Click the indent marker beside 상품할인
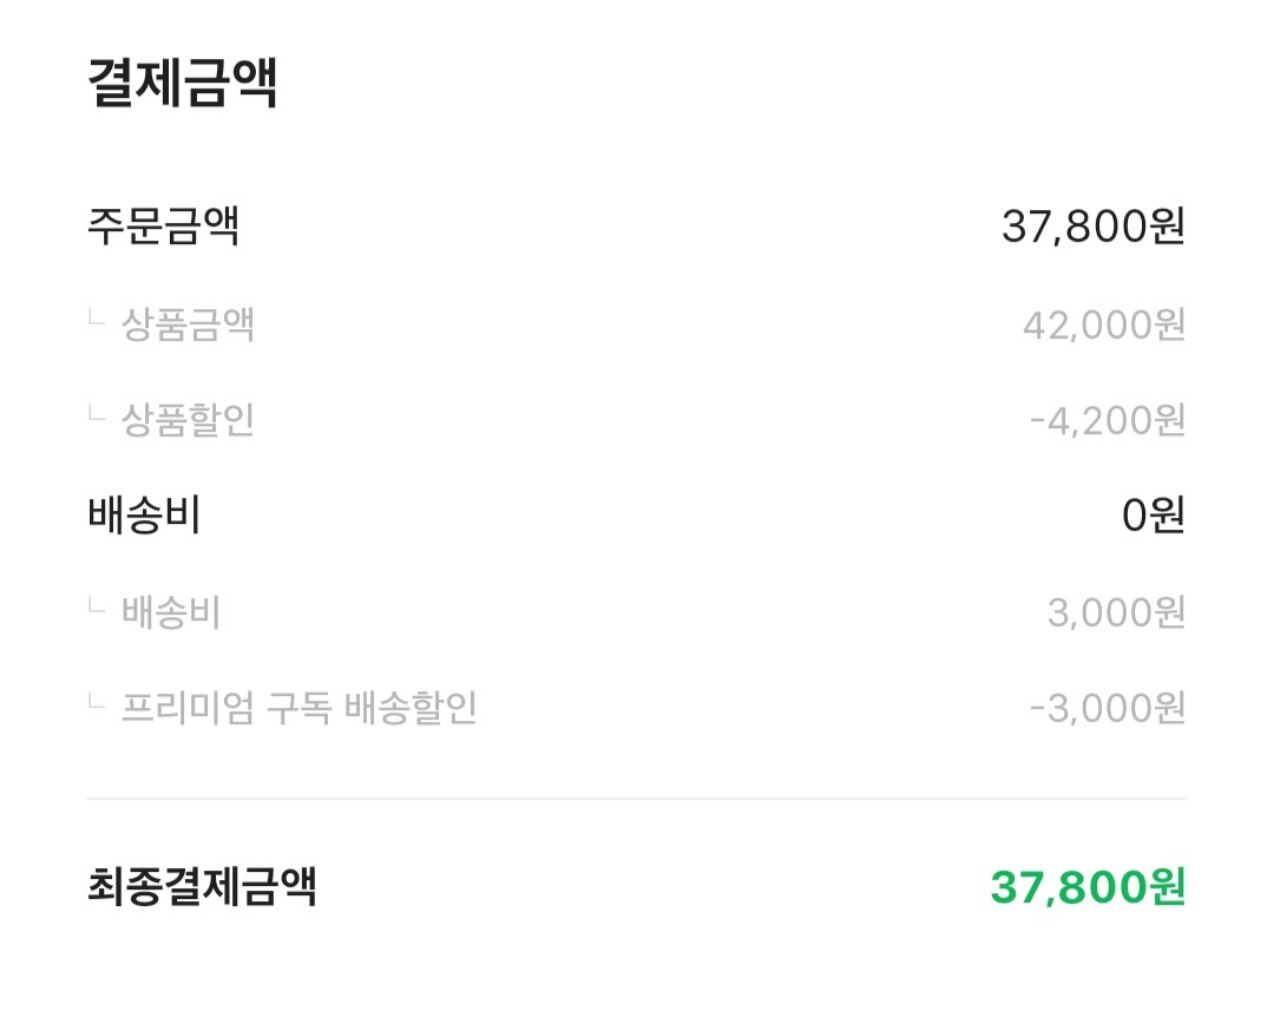1274x1024 pixels. [x=96, y=414]
